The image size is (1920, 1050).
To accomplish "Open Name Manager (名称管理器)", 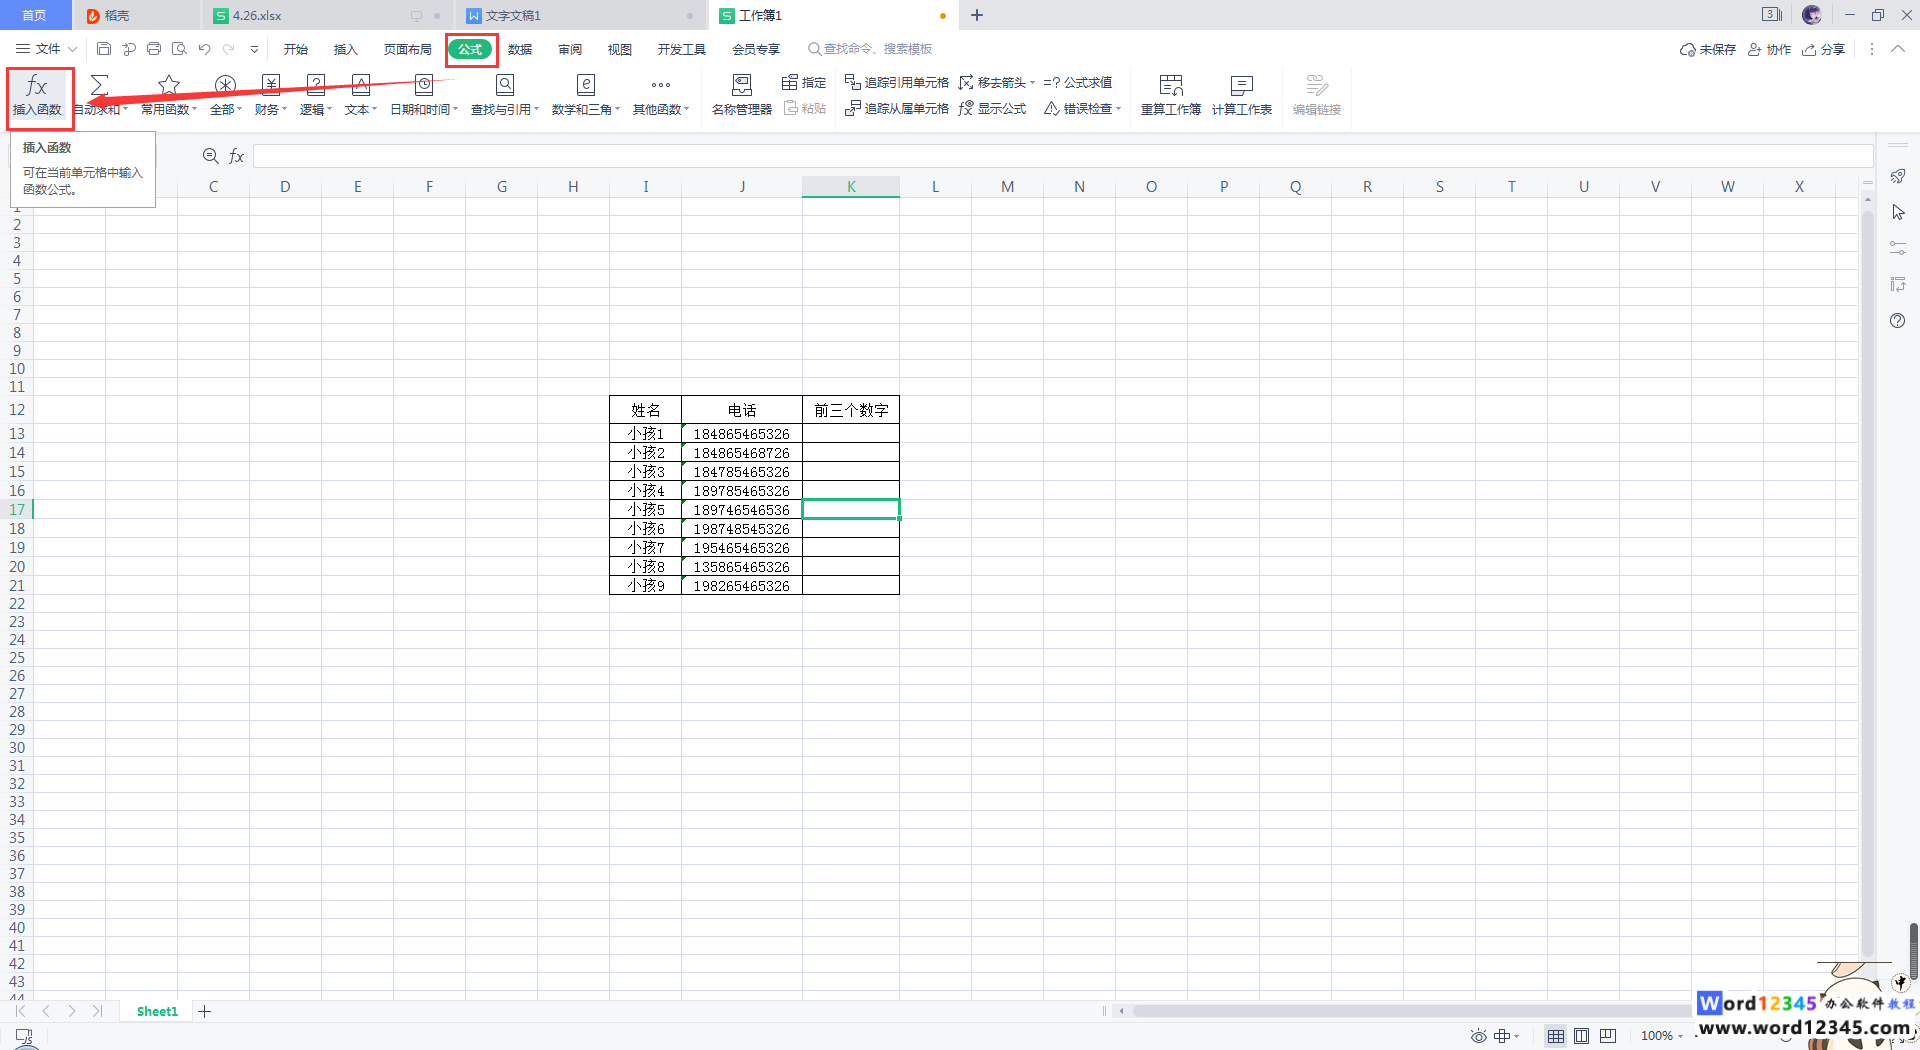I will click(741, 95).
